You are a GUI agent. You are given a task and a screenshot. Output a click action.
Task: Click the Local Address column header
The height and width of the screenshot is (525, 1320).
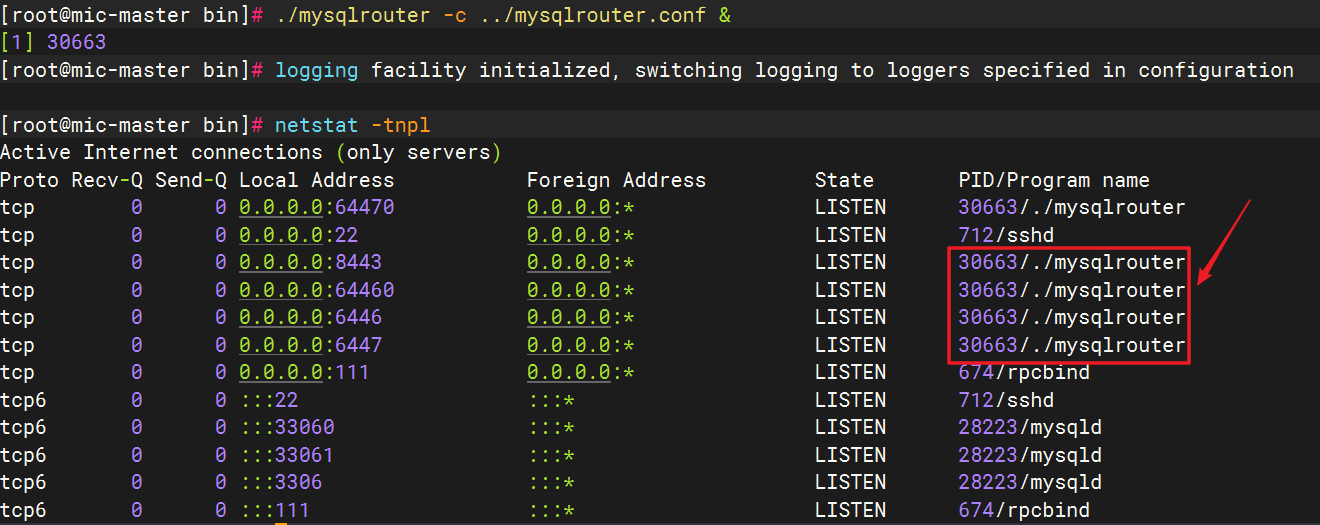point(317,180)
